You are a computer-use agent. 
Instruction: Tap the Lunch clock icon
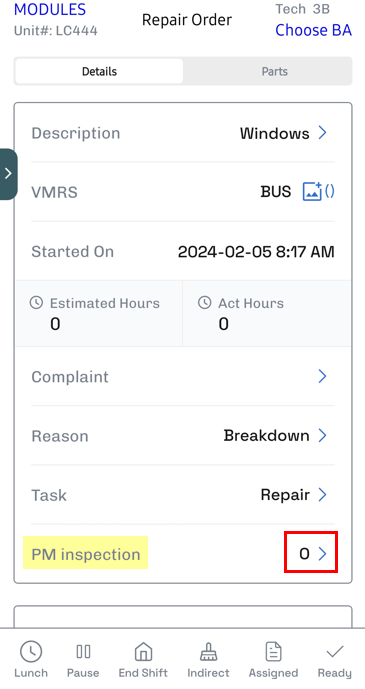coord(31,652)
